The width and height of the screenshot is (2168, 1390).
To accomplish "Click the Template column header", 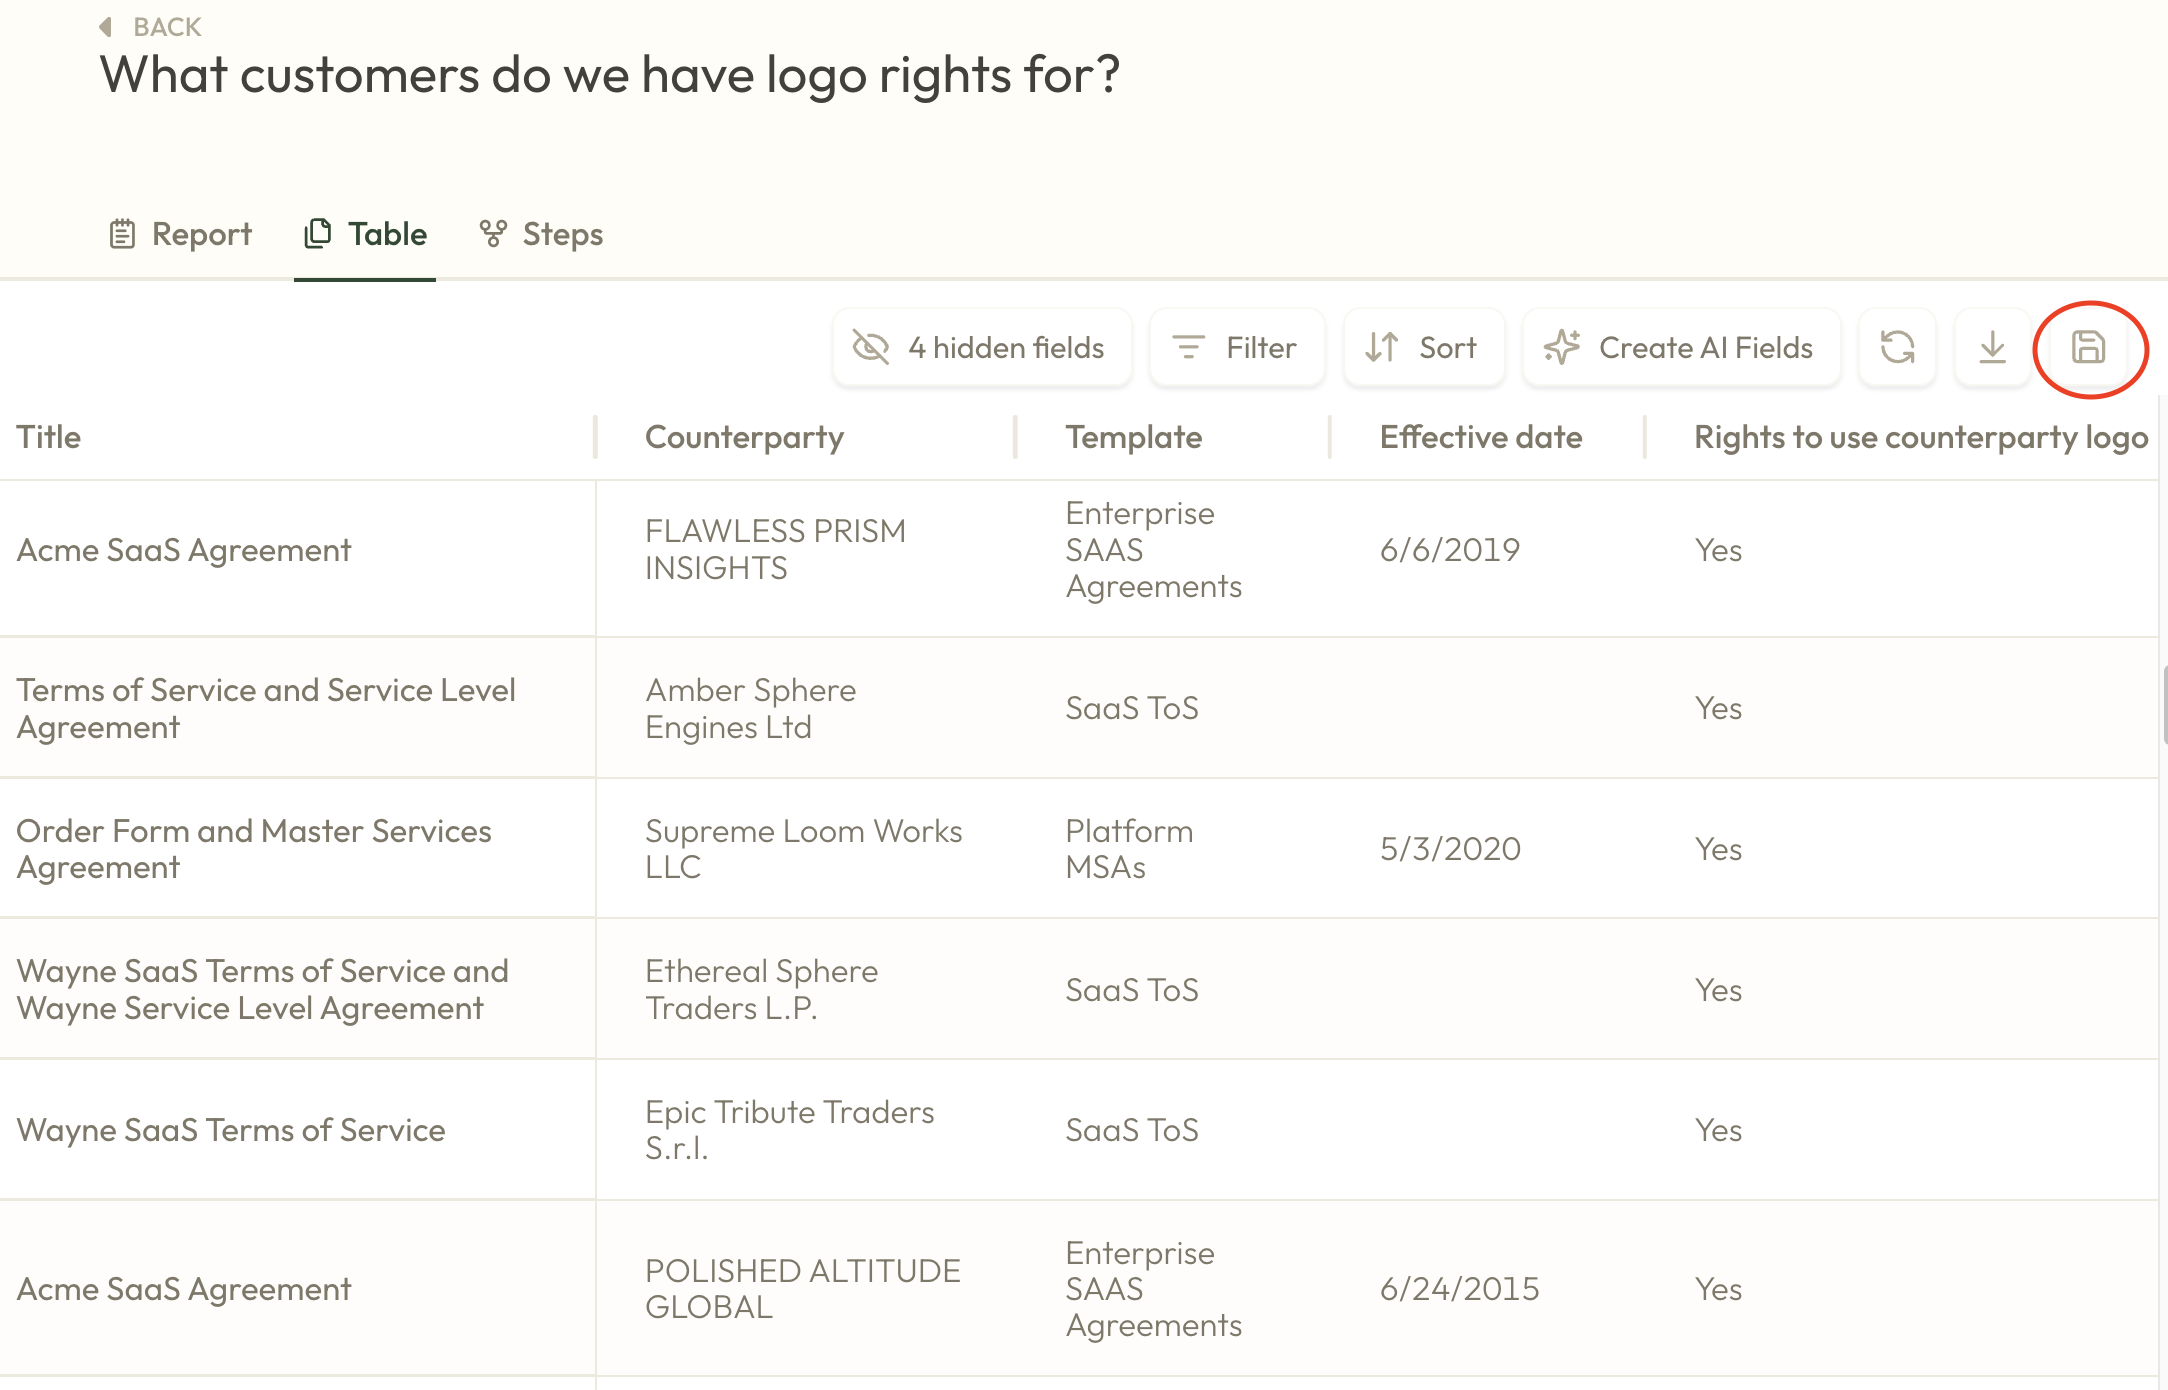I will point(1133,437).
